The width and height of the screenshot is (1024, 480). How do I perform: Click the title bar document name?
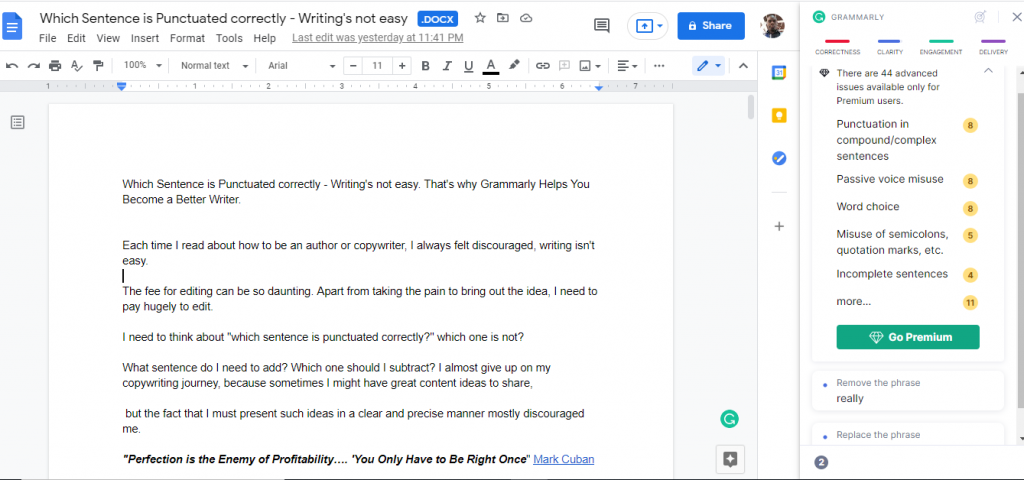pos(223,18)
